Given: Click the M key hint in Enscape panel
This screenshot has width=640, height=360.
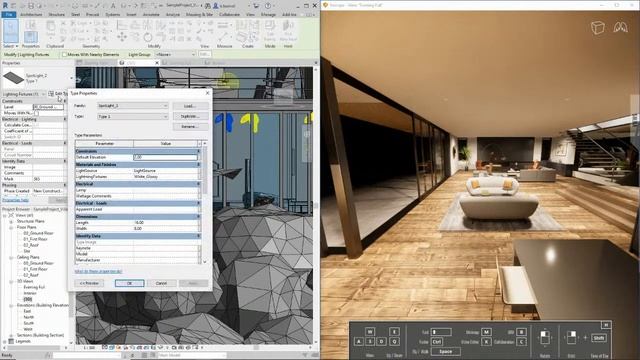Looking at the screenshot, I should [x=486, y=332].
